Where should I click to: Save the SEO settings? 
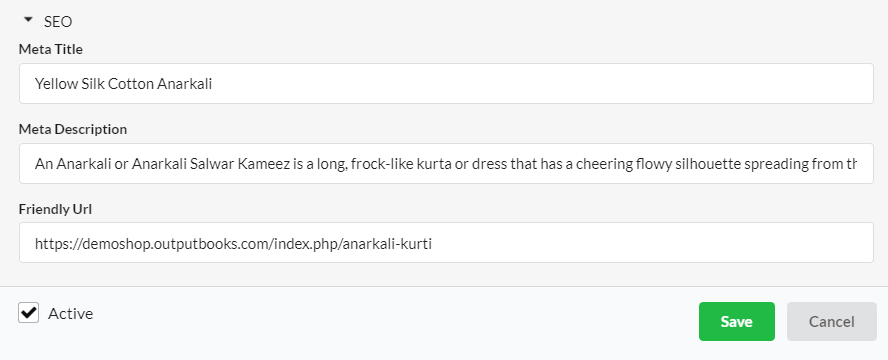tap(736, 322)
